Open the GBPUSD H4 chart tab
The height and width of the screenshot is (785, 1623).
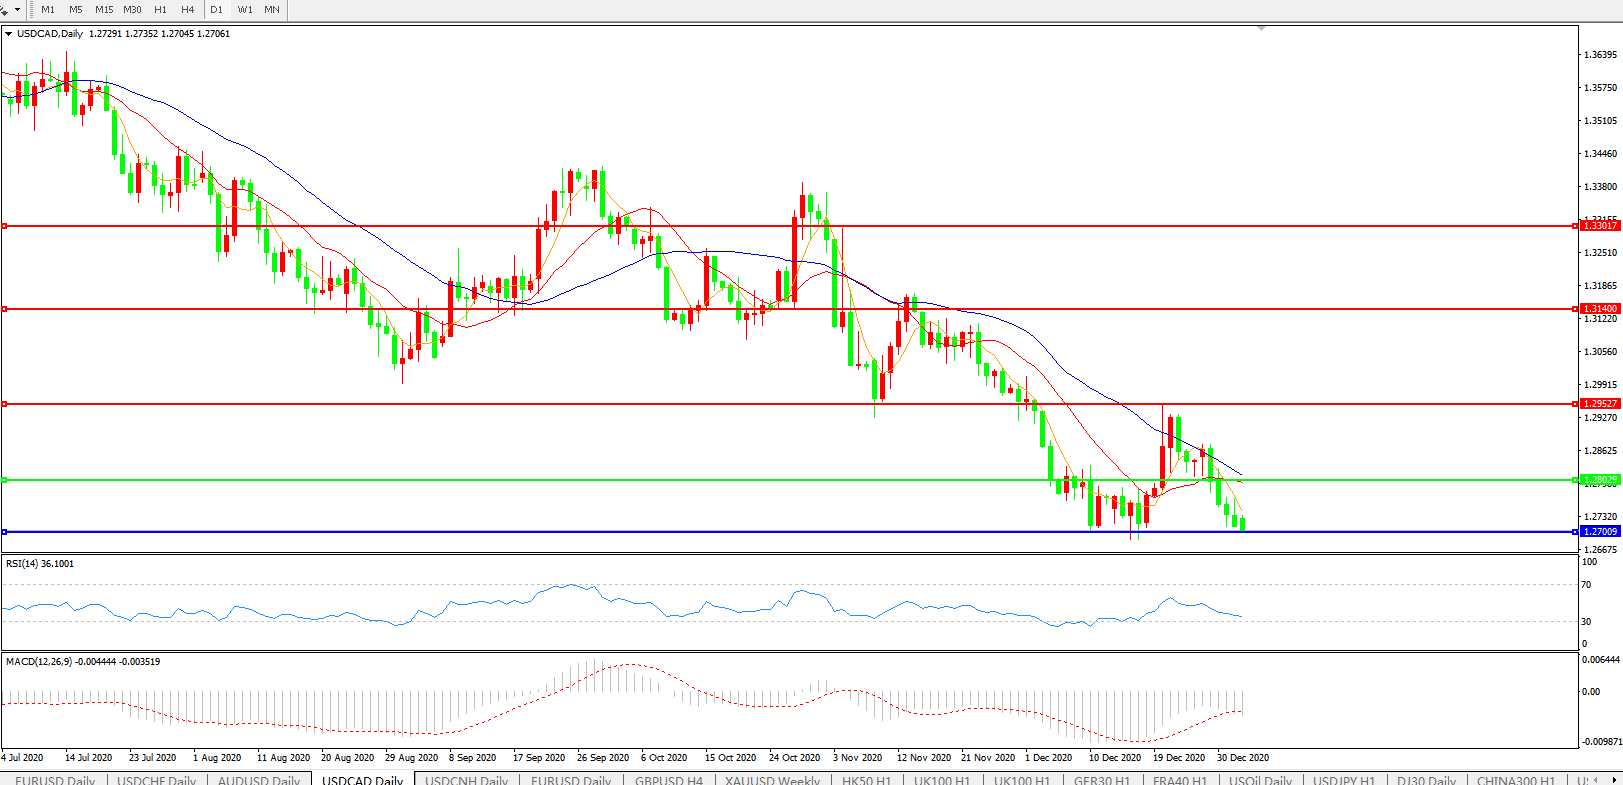tap(668, 779)
